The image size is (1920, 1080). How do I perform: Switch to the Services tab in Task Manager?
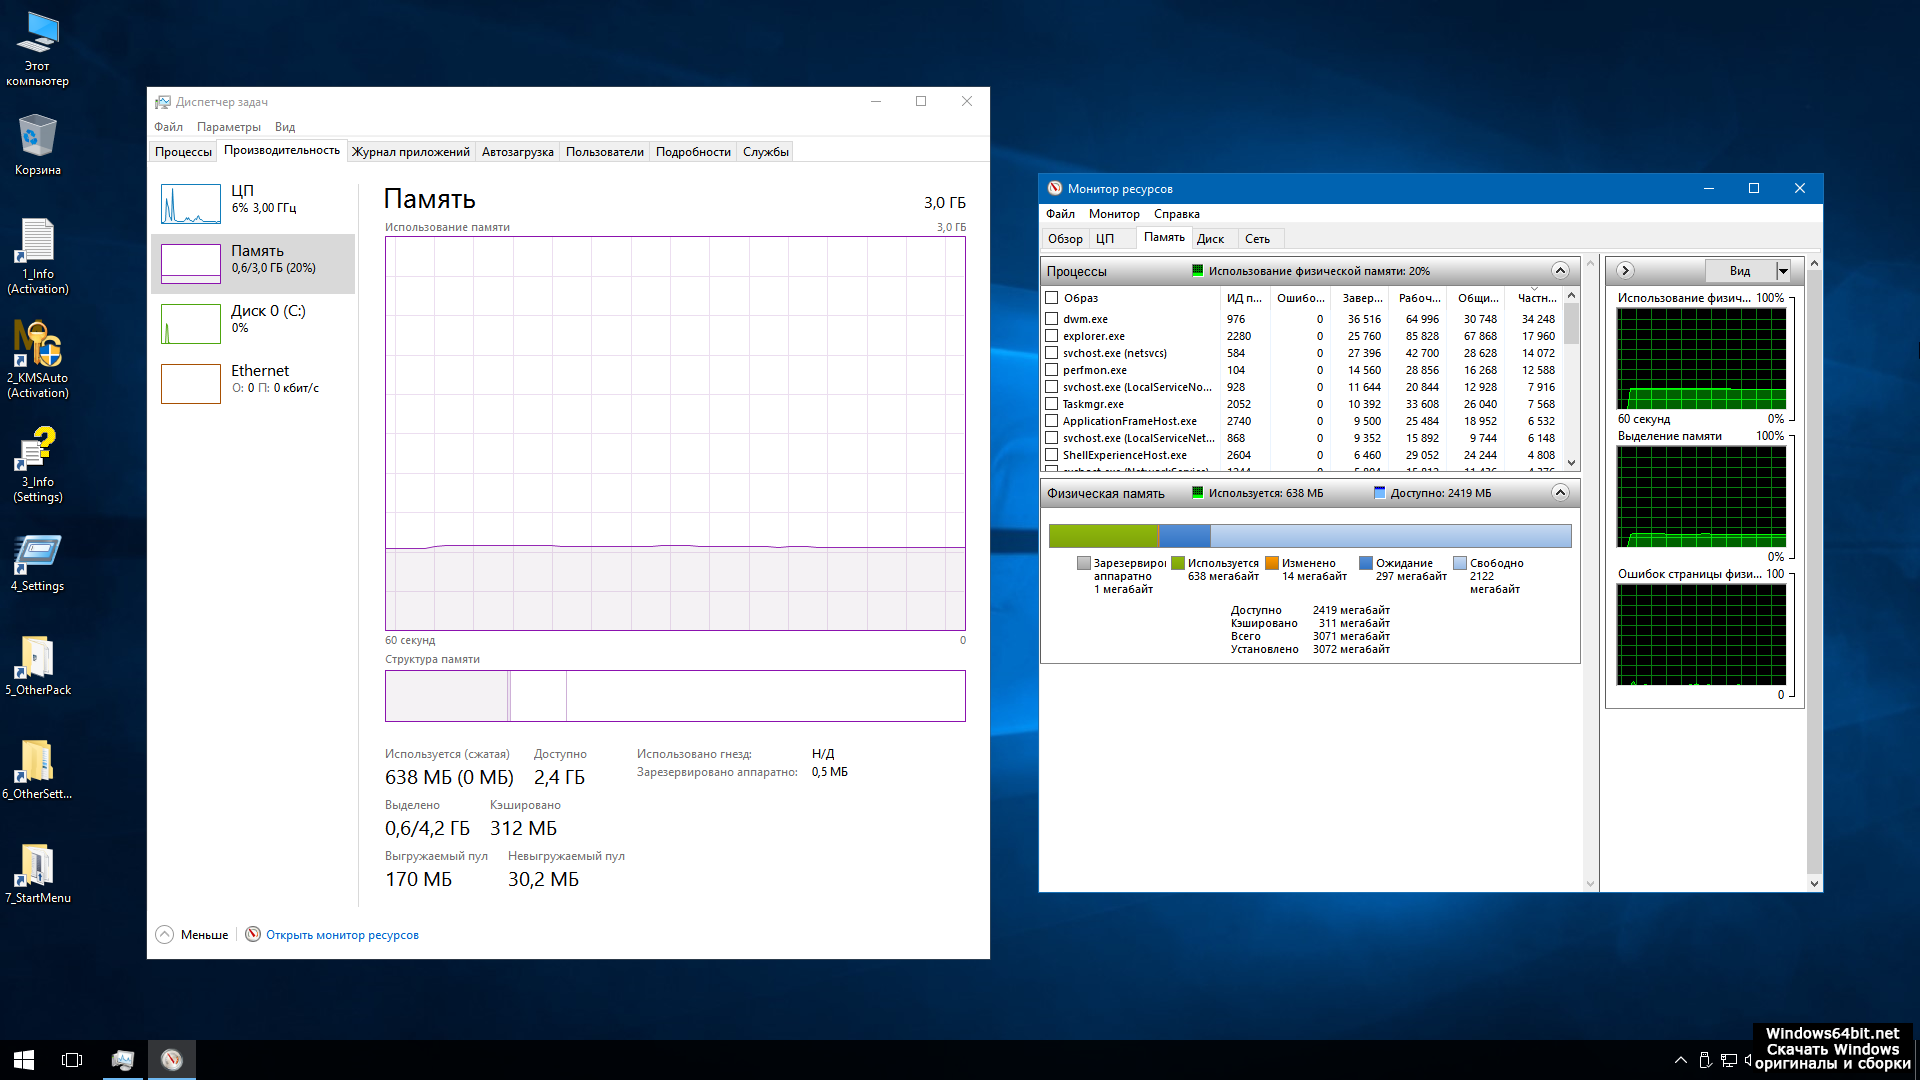[765, 152]
